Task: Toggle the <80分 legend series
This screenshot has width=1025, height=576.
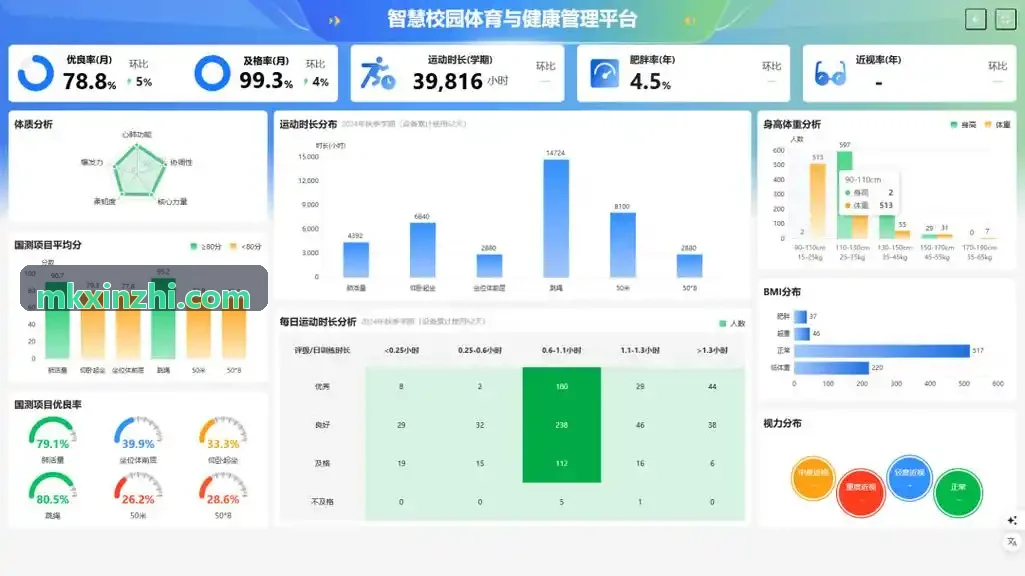Action: (x=245, y=246)
